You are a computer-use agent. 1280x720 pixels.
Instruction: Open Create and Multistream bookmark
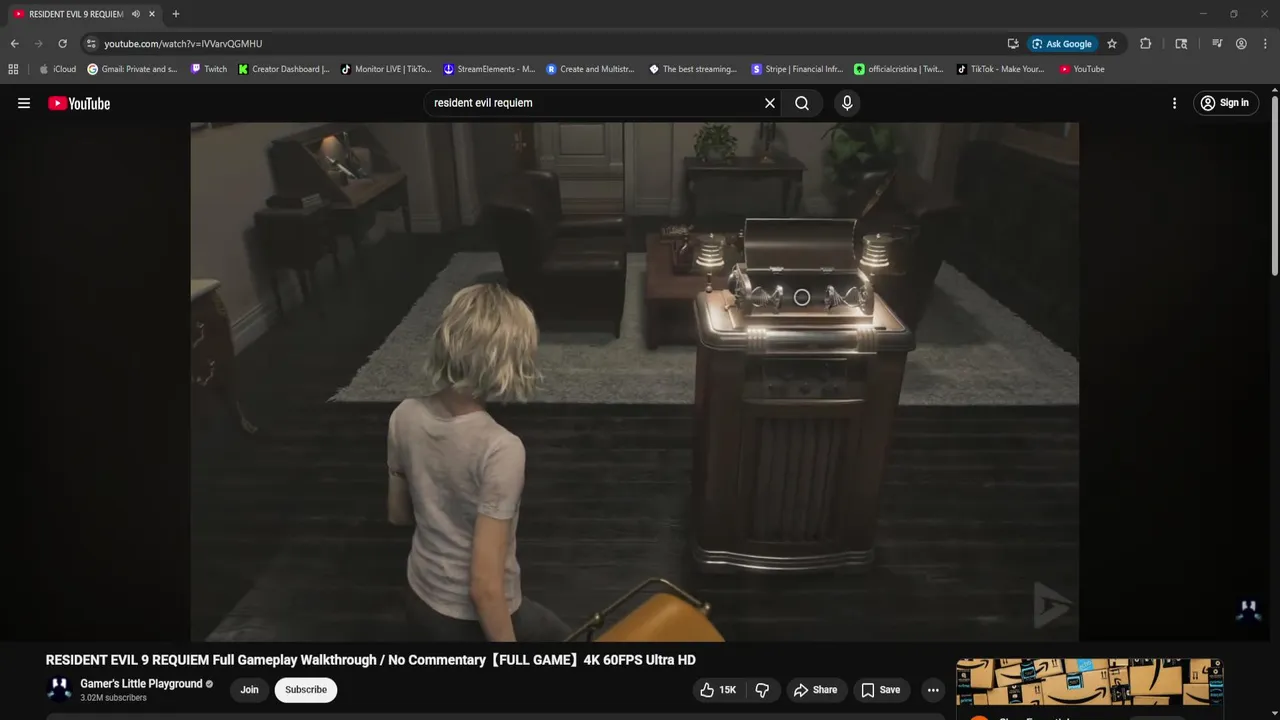pos(591,69)
